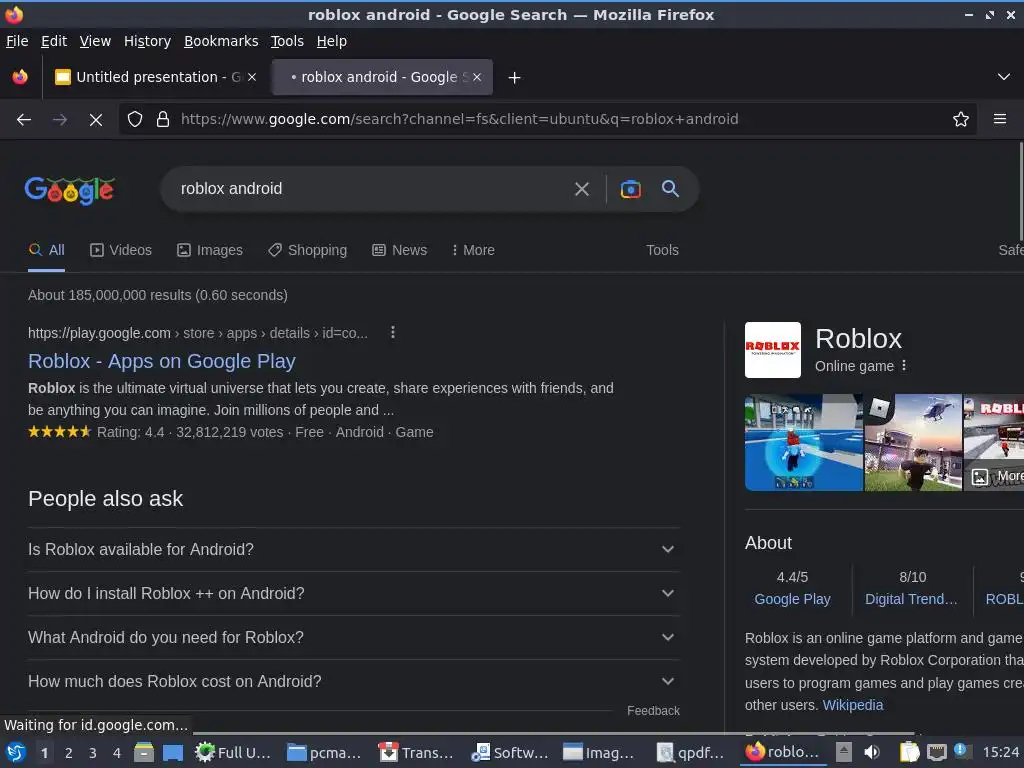Open the helicopter Roblox image
Viewport: 1024px width, 768px height.
click(913, 442)
